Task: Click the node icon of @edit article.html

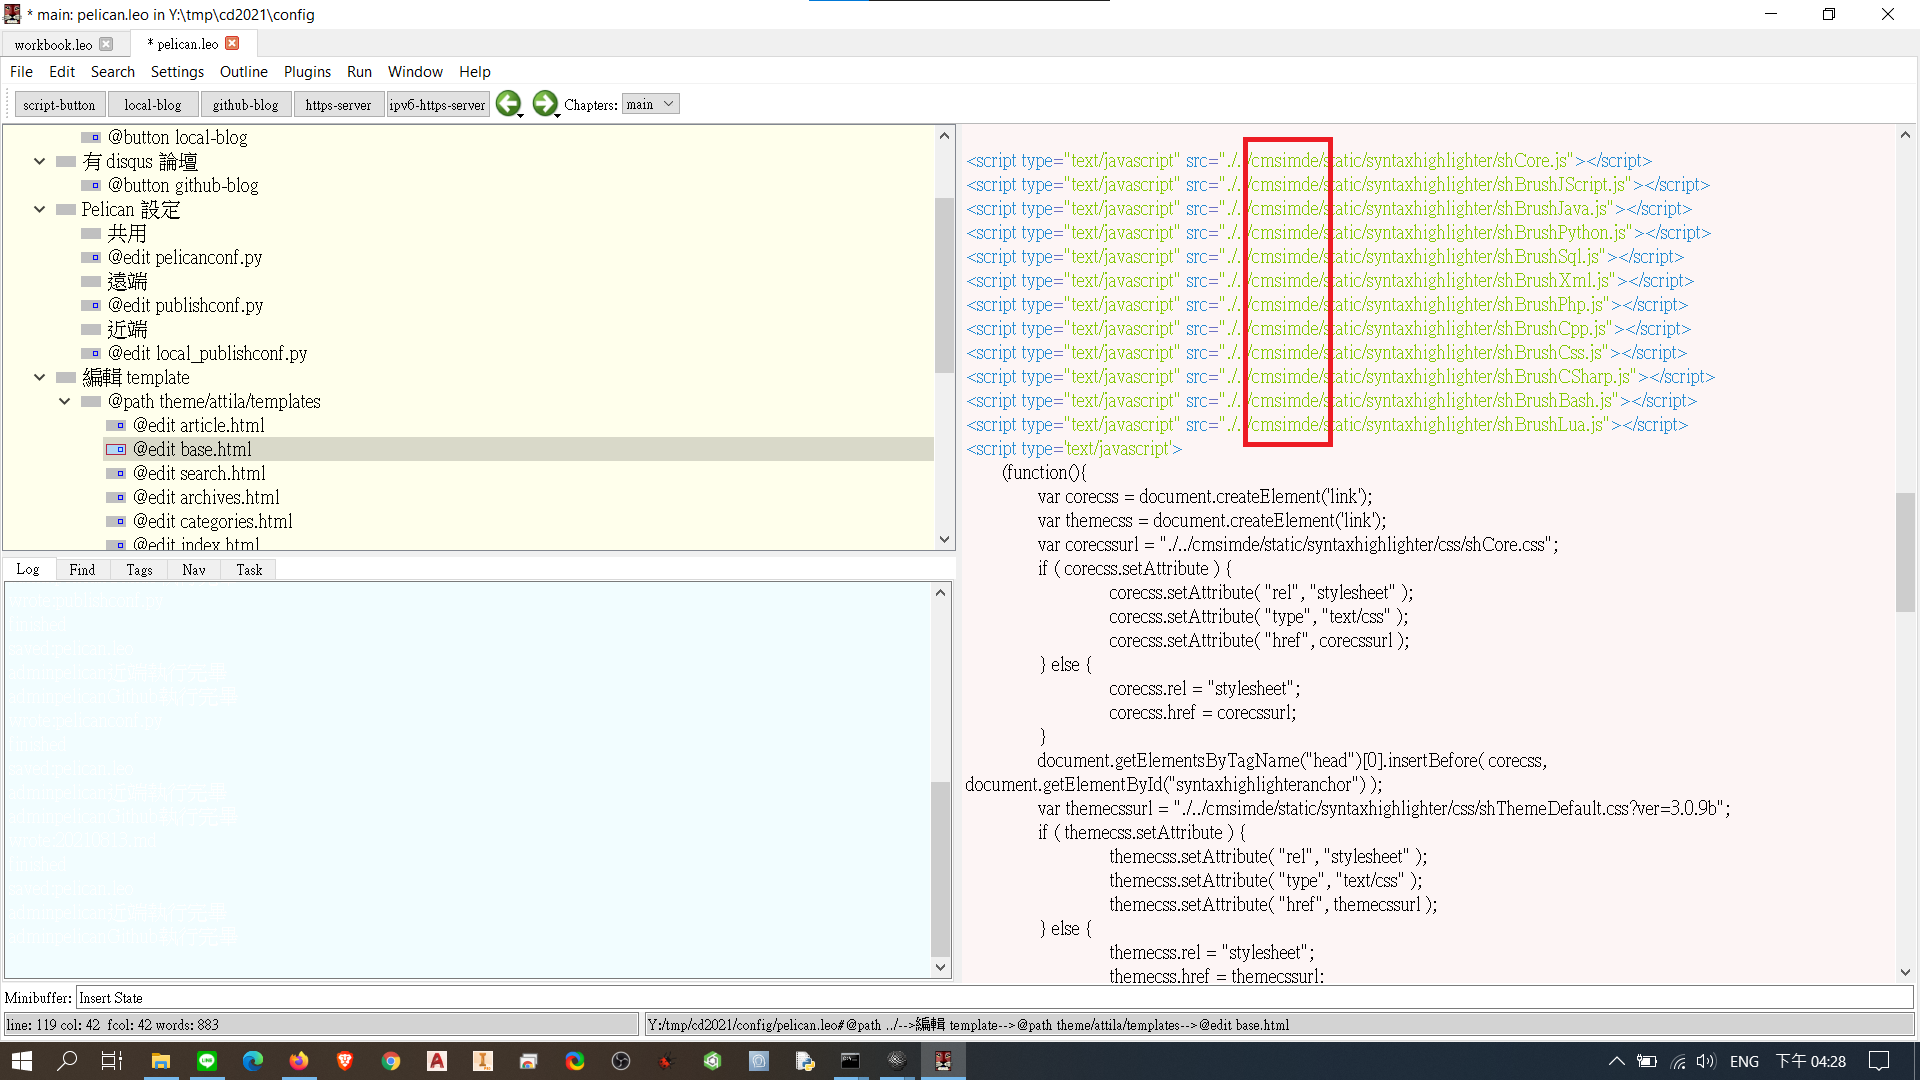Action: coord(116,426)
